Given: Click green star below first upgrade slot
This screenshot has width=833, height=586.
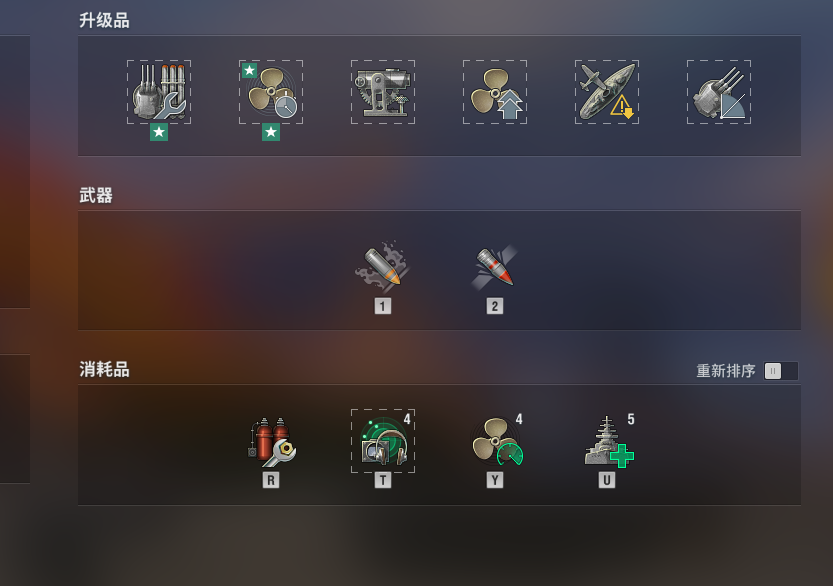Looking at the screenshot, I should pyautogui.click(x=159, y=132).
